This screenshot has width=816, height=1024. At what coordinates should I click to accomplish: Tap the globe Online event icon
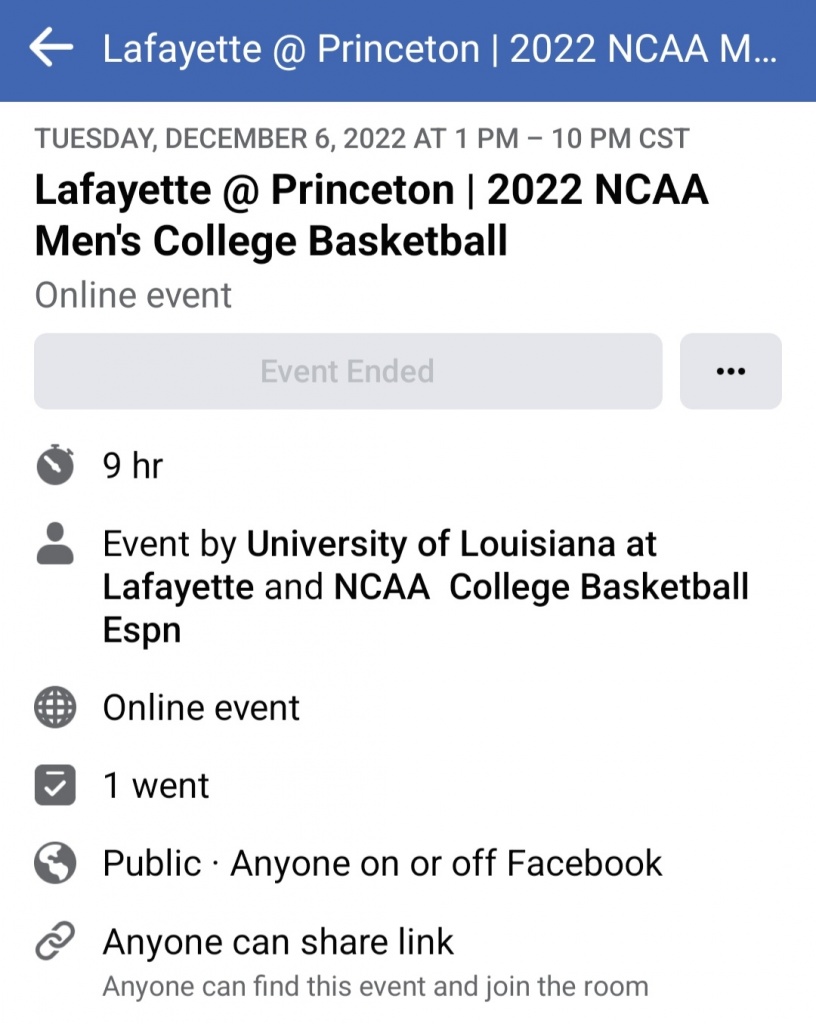55,708
